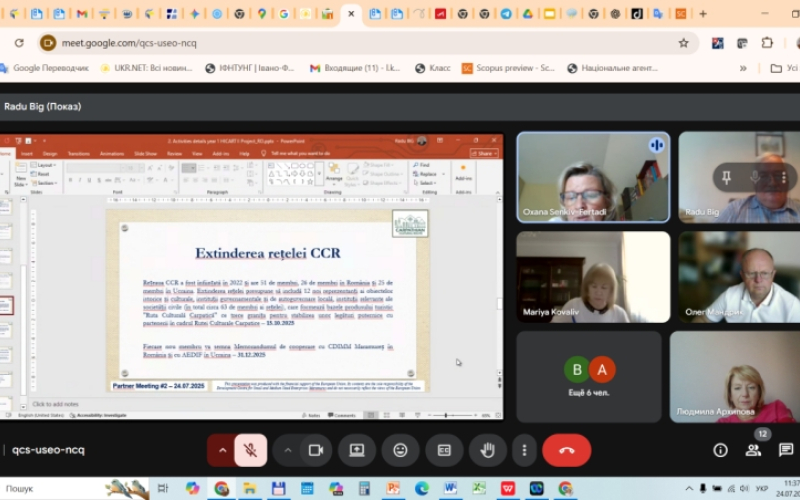
Task: Open Excel from the taskbar
Action: tap(479, 488)
